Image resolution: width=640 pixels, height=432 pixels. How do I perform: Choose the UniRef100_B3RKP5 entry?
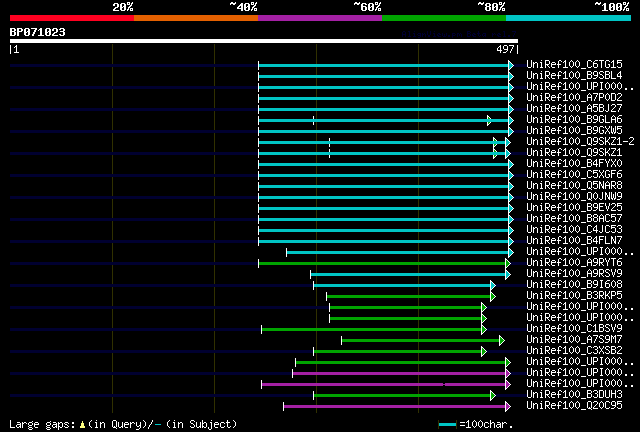point(574,296)
